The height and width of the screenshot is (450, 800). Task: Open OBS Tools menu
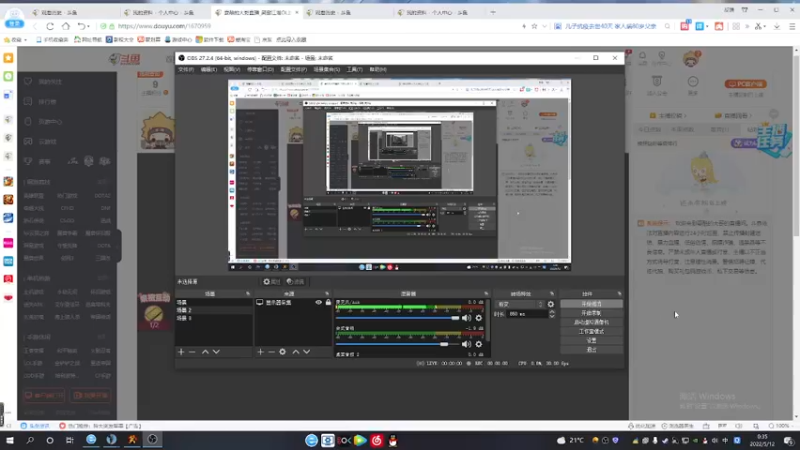point(354,69)
